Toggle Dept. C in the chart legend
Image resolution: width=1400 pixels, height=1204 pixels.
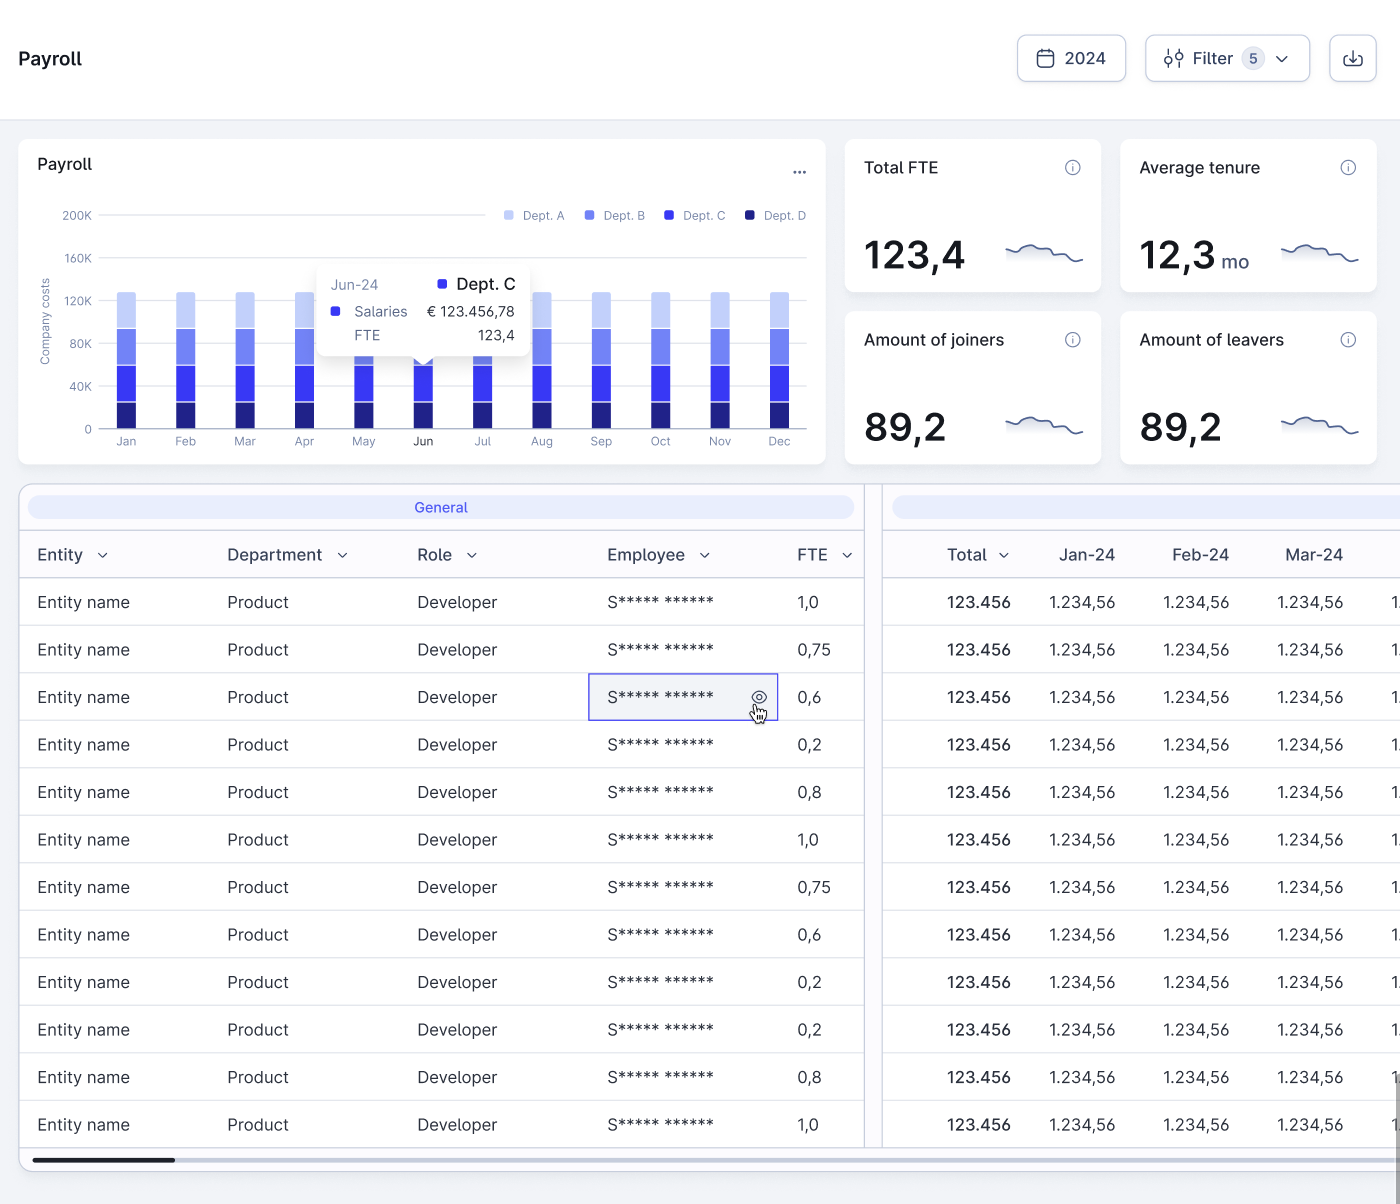(x=695, y=216)
